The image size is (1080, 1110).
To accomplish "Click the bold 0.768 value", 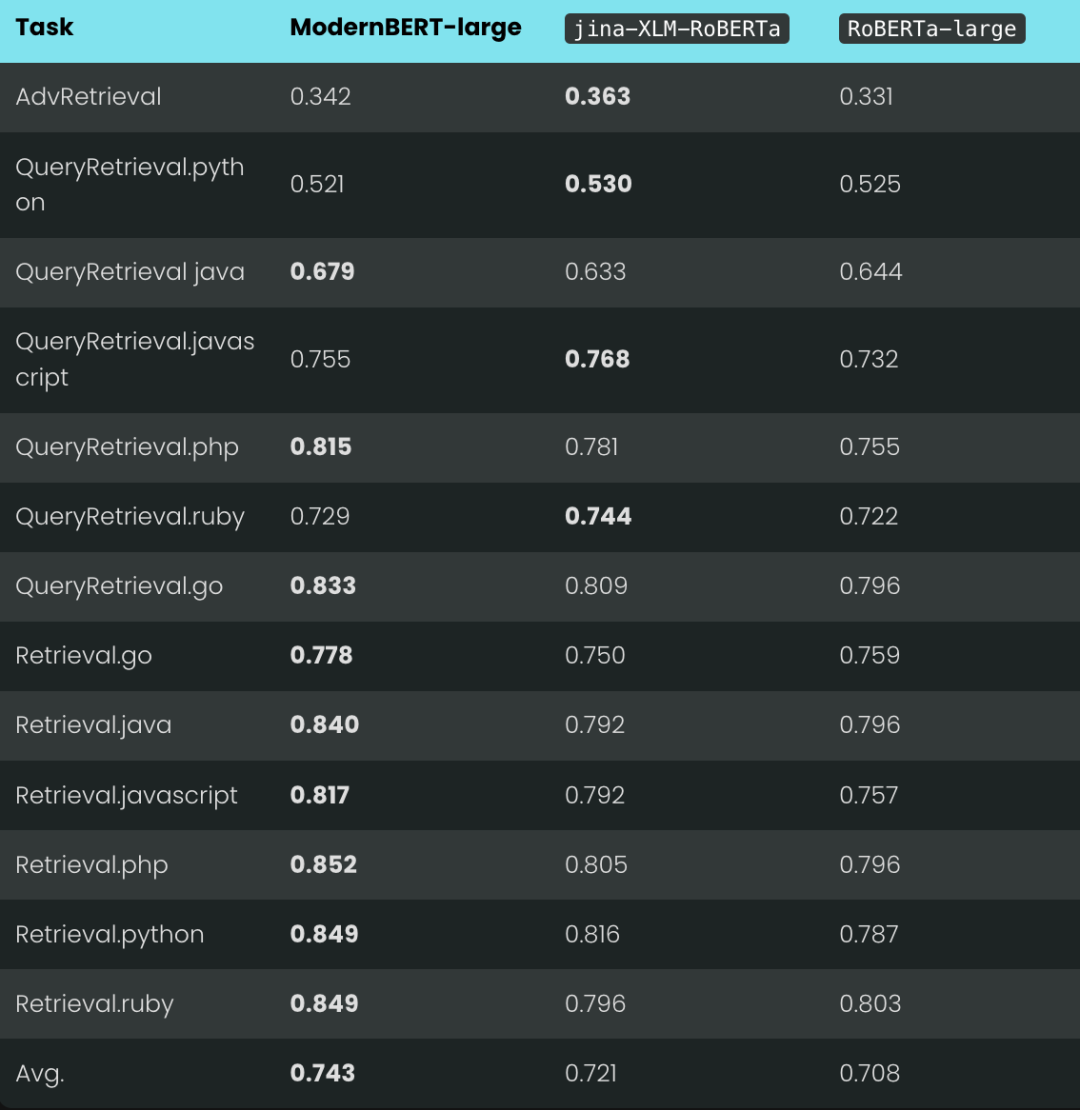I will (597, 360).
